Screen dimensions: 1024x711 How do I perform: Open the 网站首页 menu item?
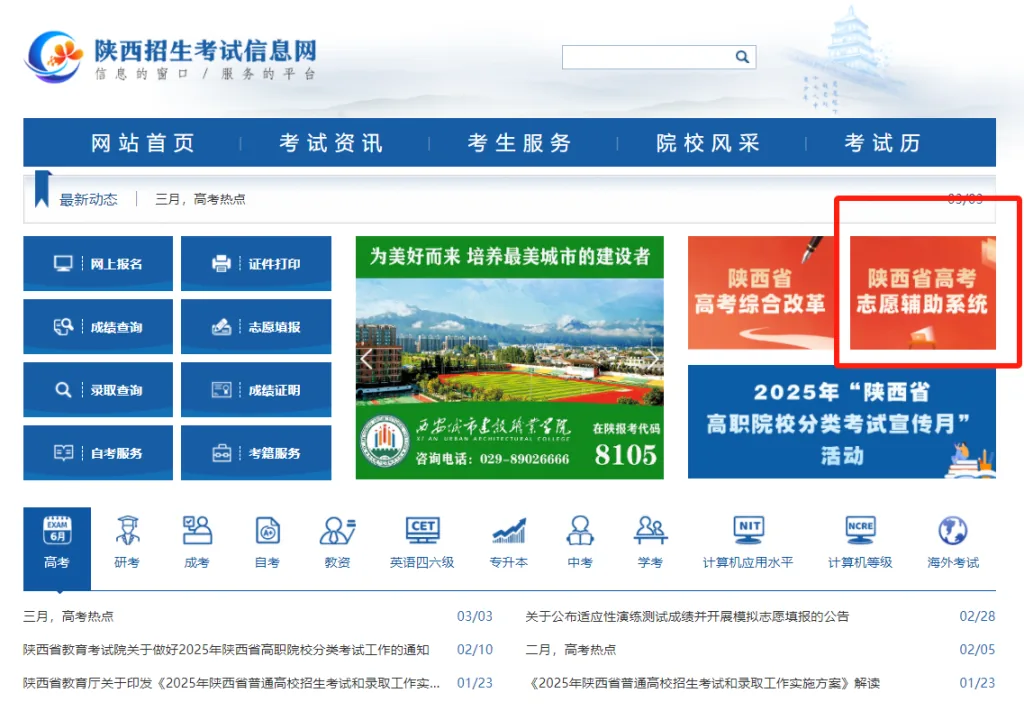coord(143,142)
